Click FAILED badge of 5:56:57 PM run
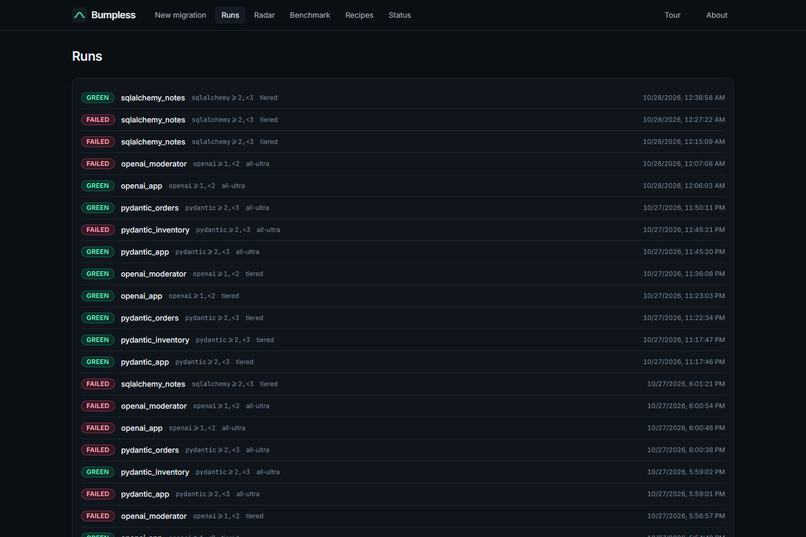Image resolution: width=806 pixels, height=537 pixels. (x=98, y=516)
